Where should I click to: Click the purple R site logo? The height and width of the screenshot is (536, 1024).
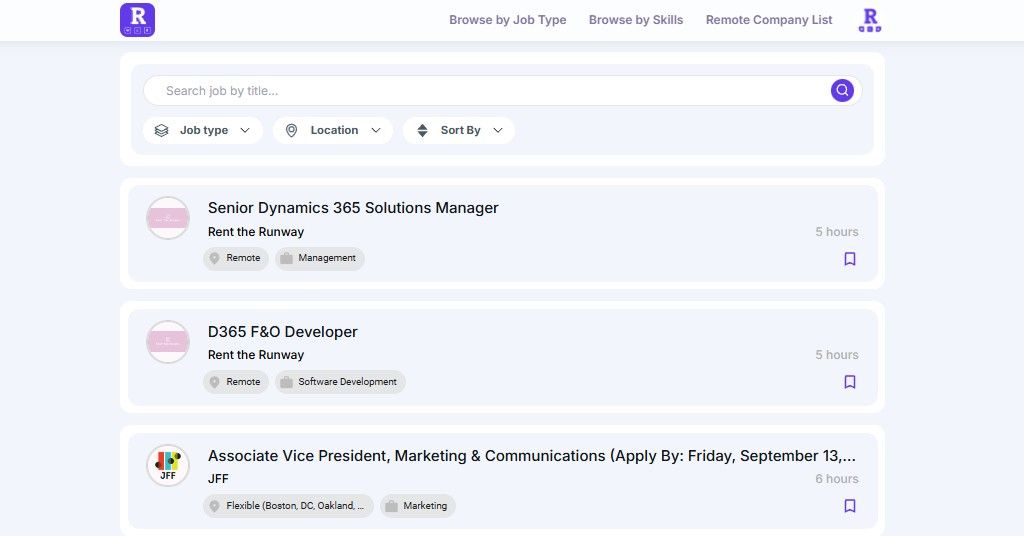coord(137,20)
